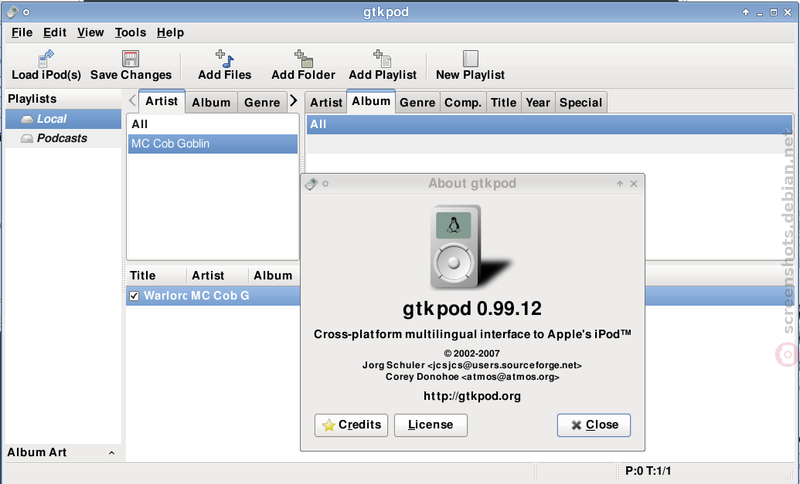This screenshot has width=800, height=484.
Task: Switch to Genre tab in first sort pane
Action: click(262, 103)
